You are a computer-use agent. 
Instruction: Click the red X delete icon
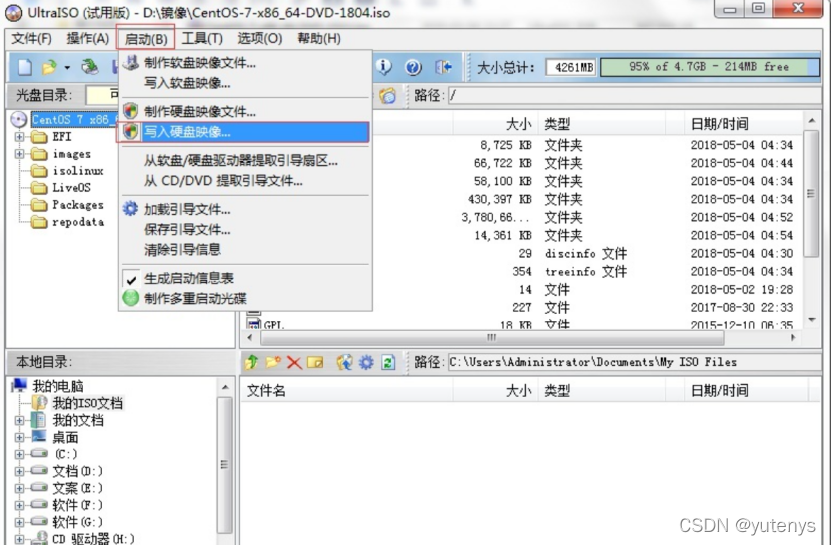point(294,363)
